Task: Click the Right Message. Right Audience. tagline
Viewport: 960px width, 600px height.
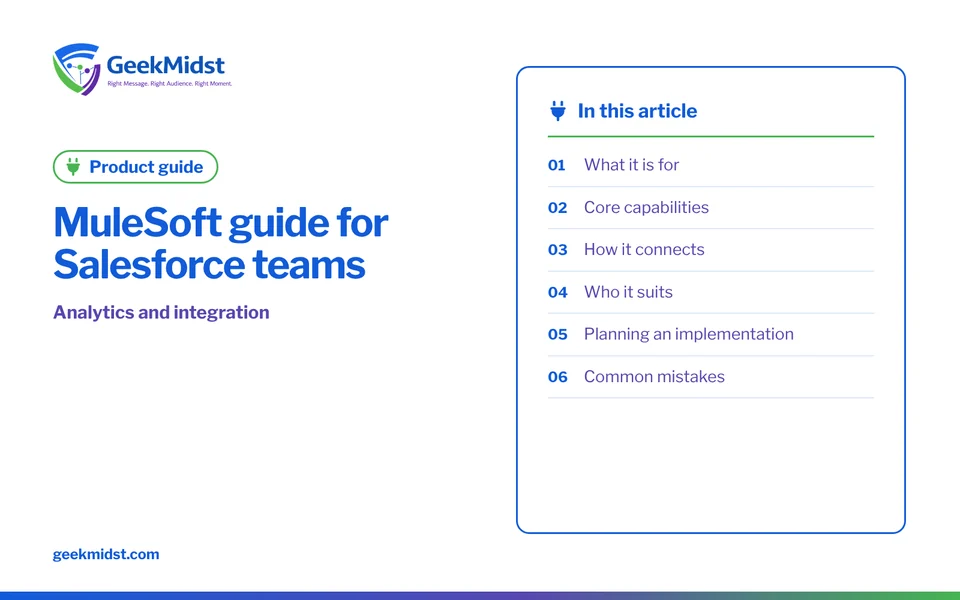Action: click(170, 83)
